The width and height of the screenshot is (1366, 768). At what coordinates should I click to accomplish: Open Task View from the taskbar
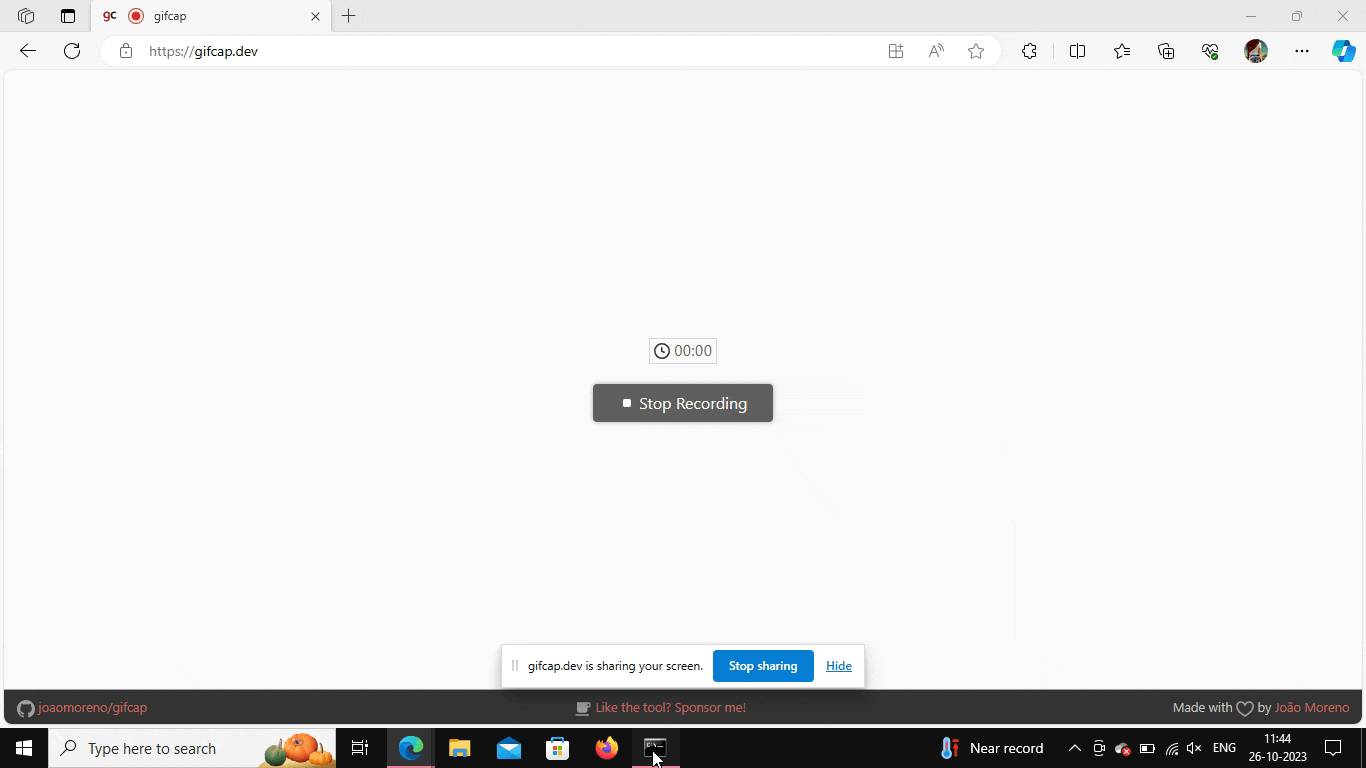click(x=360, y=748)
